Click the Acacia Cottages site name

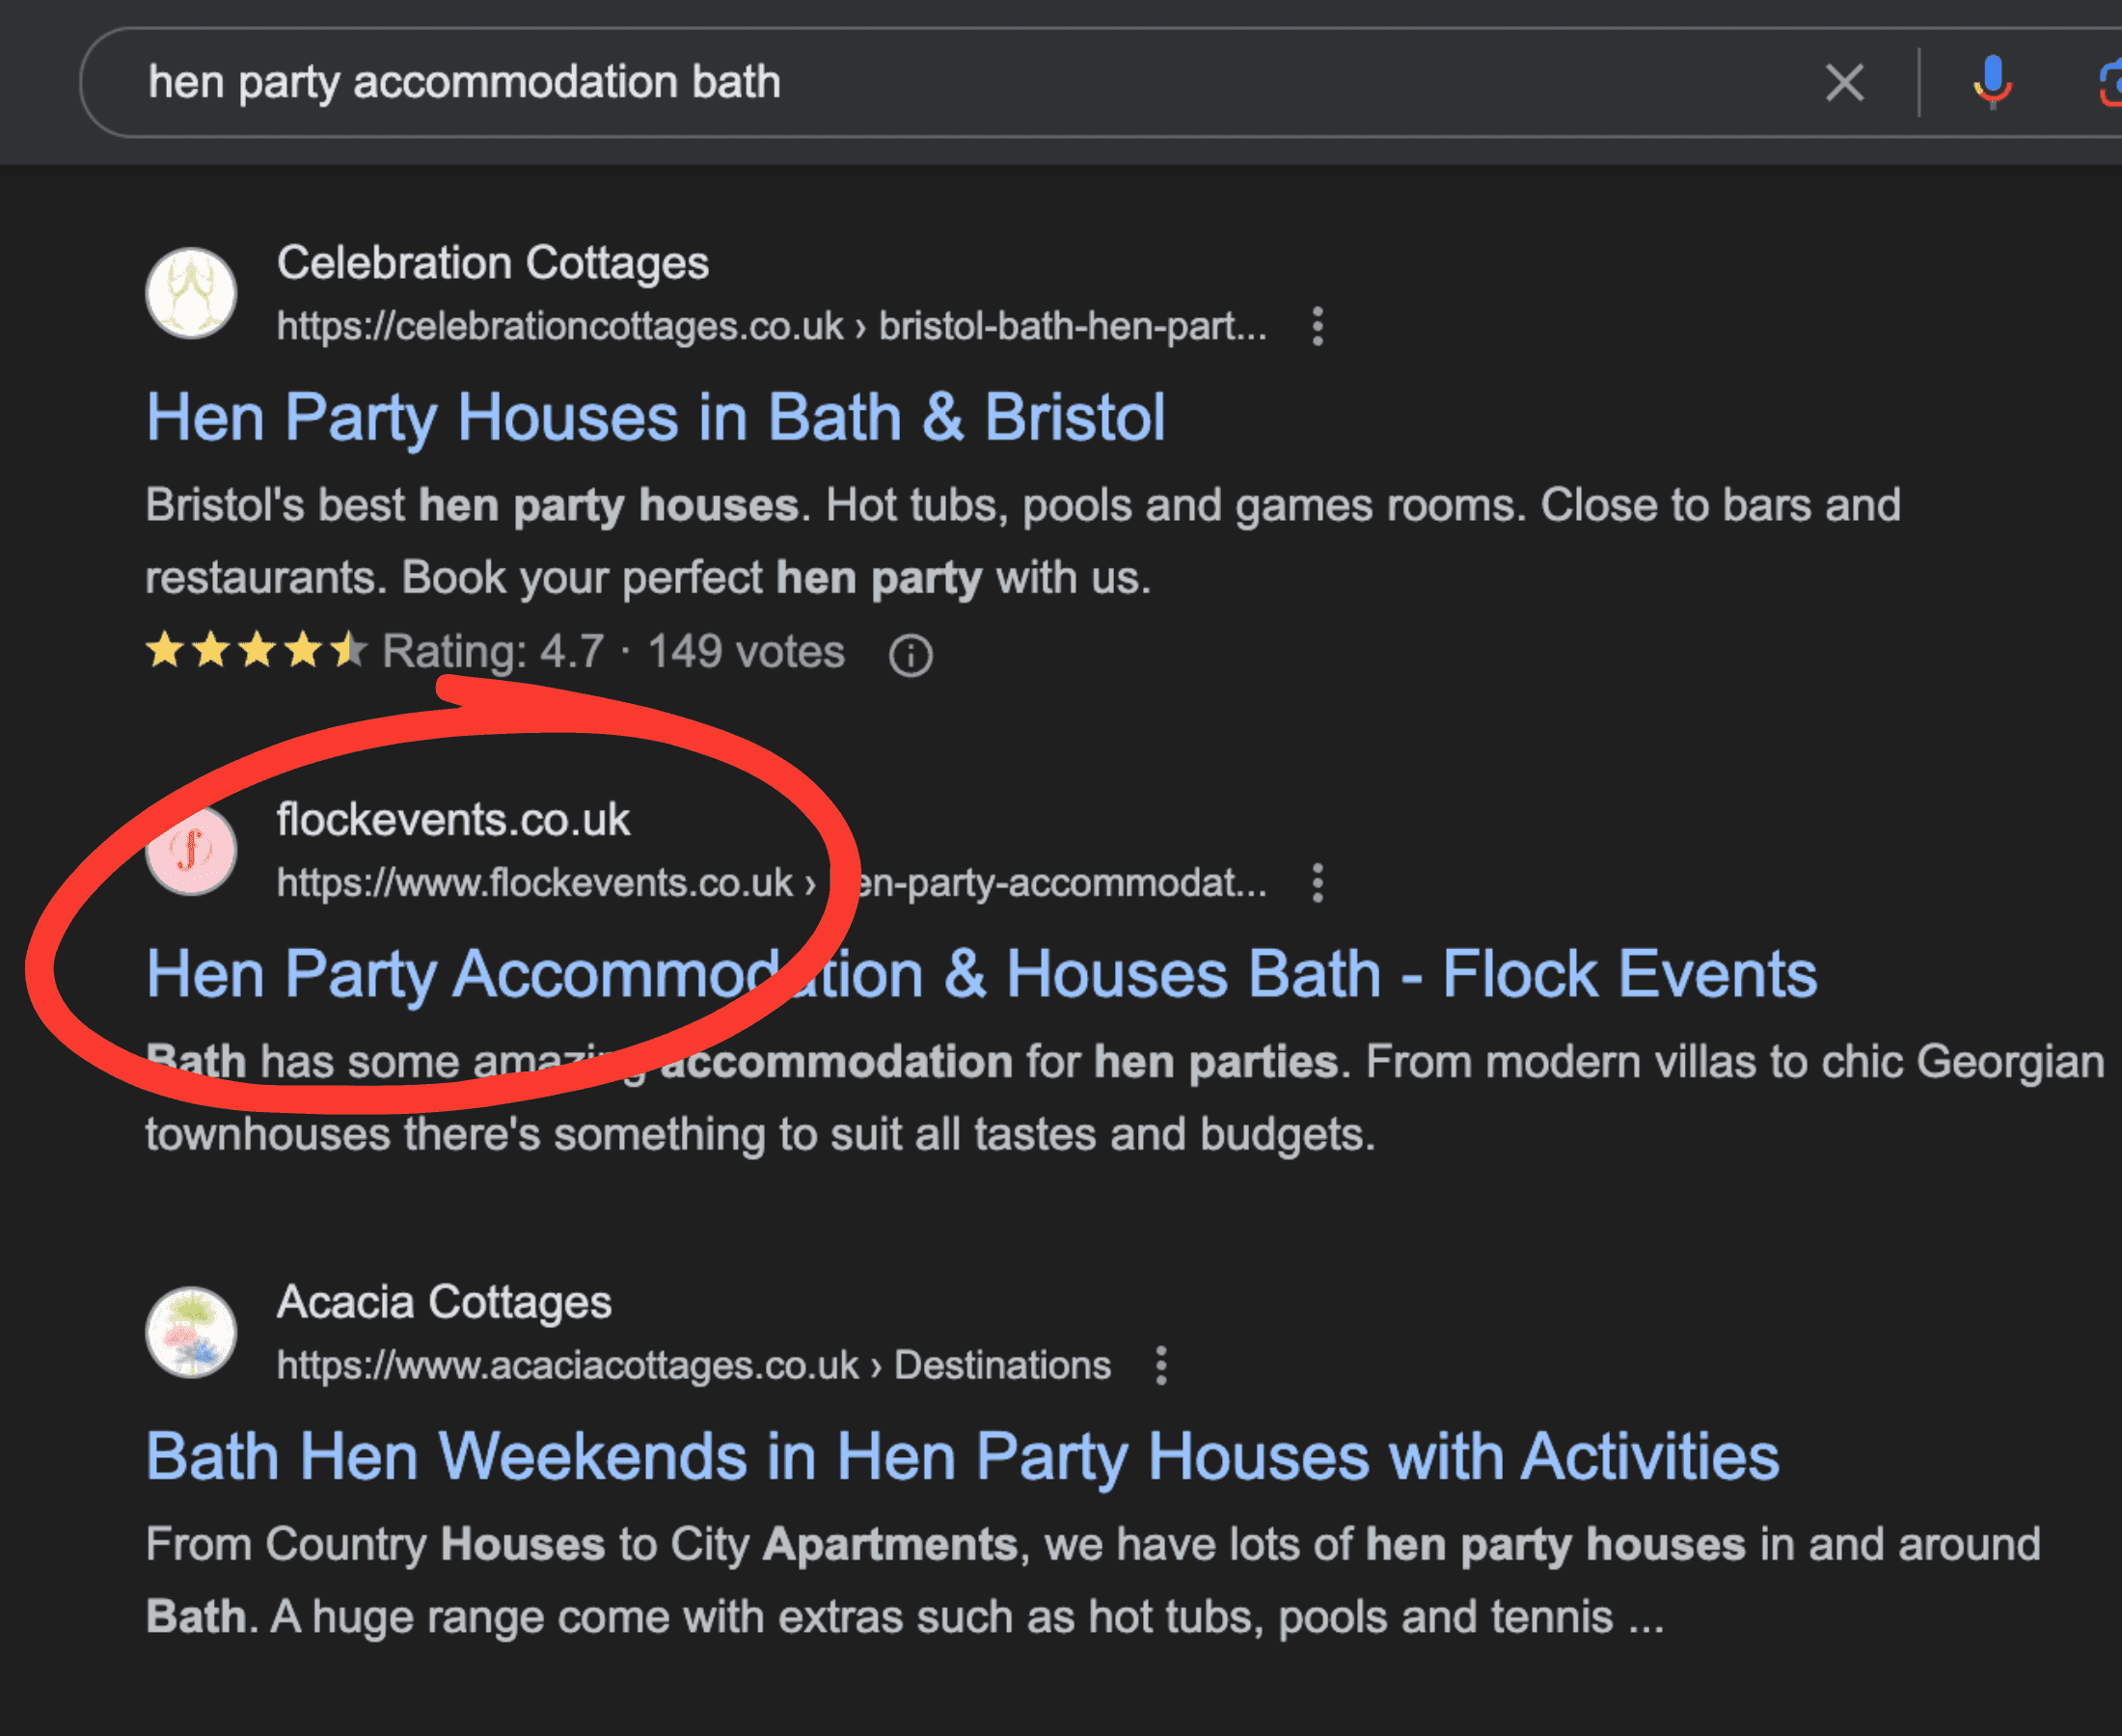click(444, 1303)
